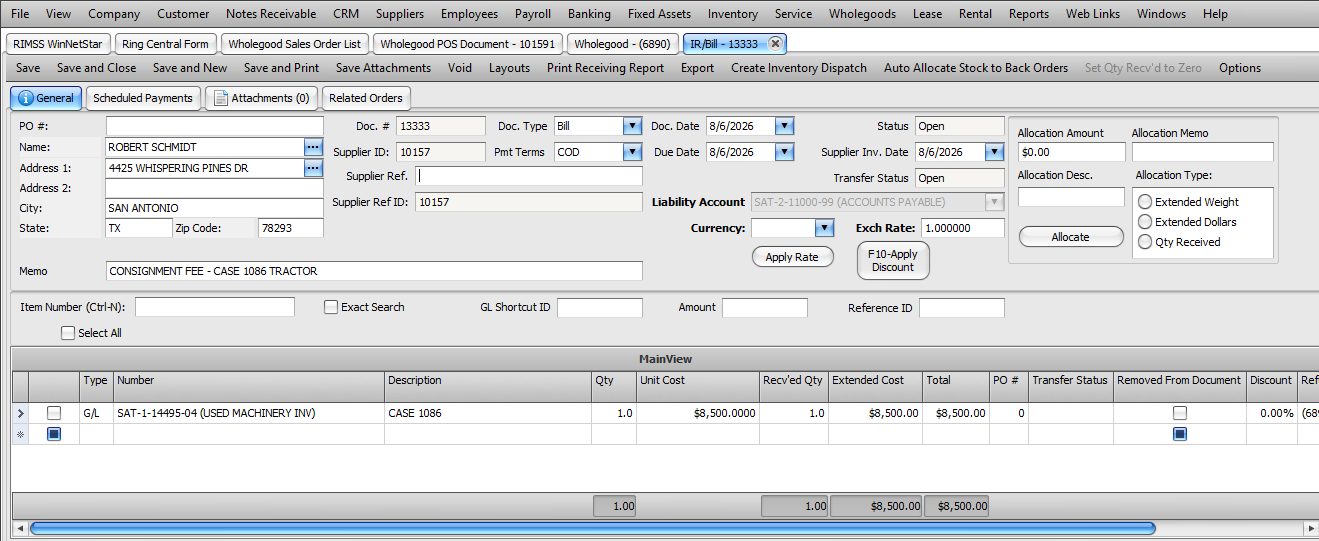Open the Due Date calendar dropdown
Screen dimensions: 1319x541
tap(785, 152)
